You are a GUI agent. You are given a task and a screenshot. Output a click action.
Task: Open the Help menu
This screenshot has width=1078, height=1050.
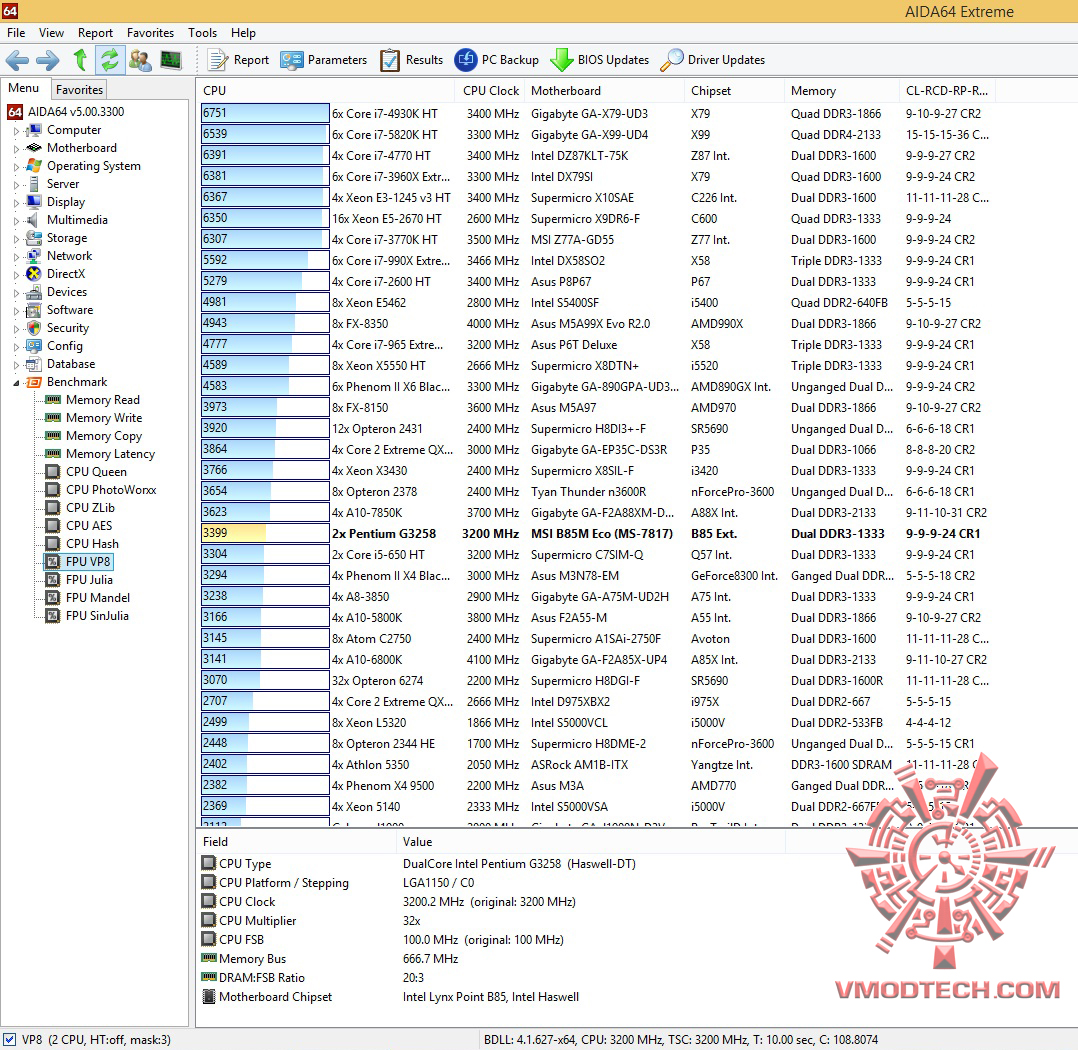(243, 33)
